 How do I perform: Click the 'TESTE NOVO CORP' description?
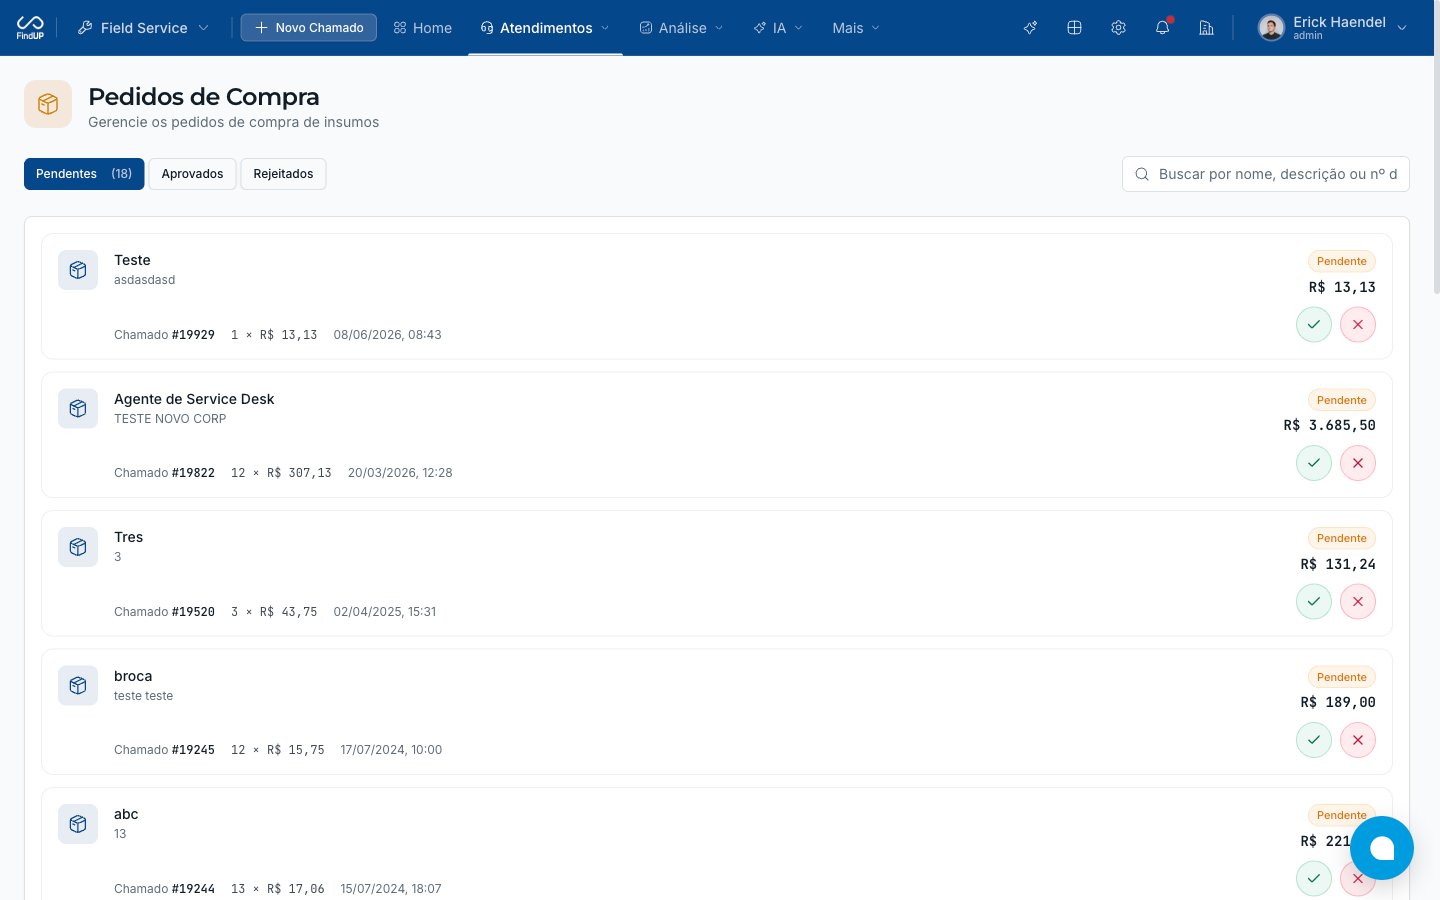(170, 419)
